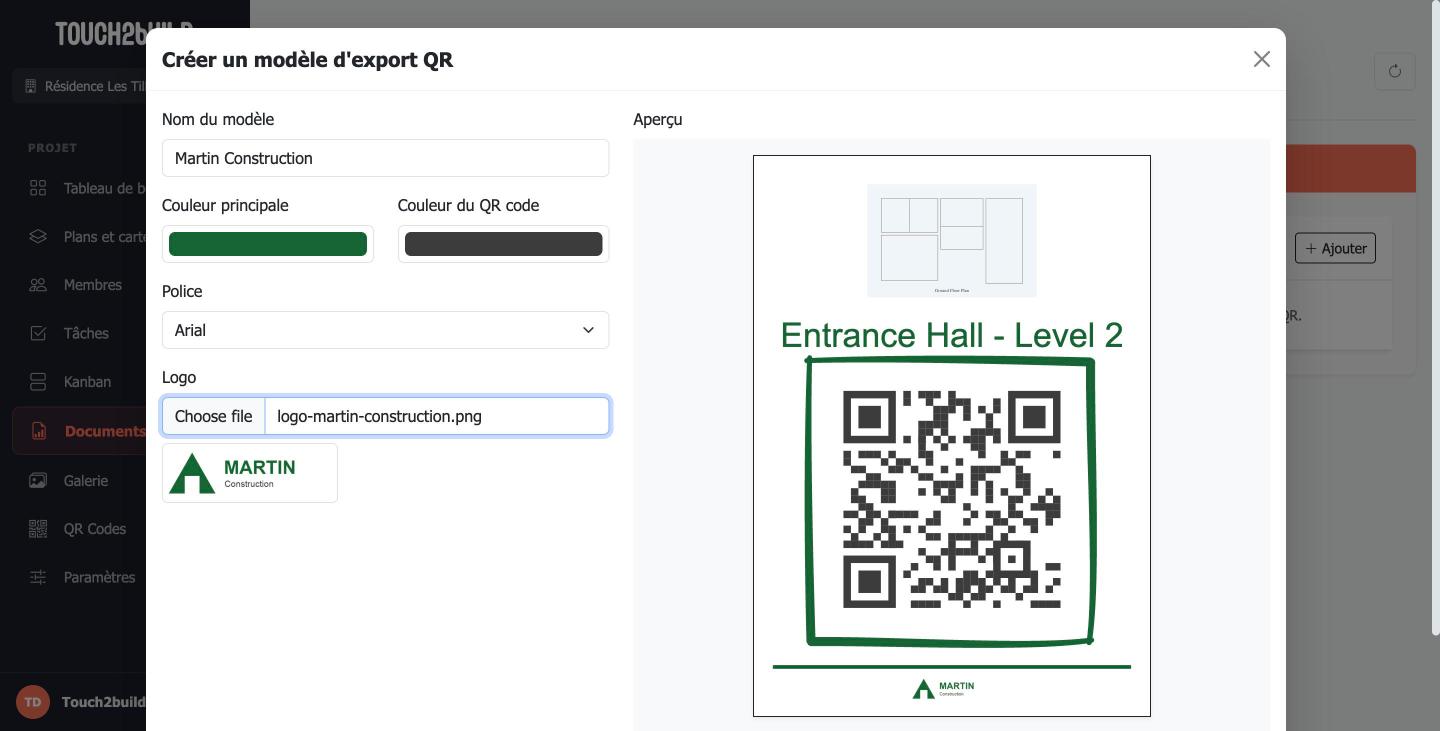Click the Martin logo at preview bottom
The image size is (1440, 731).
click(943, 688)
